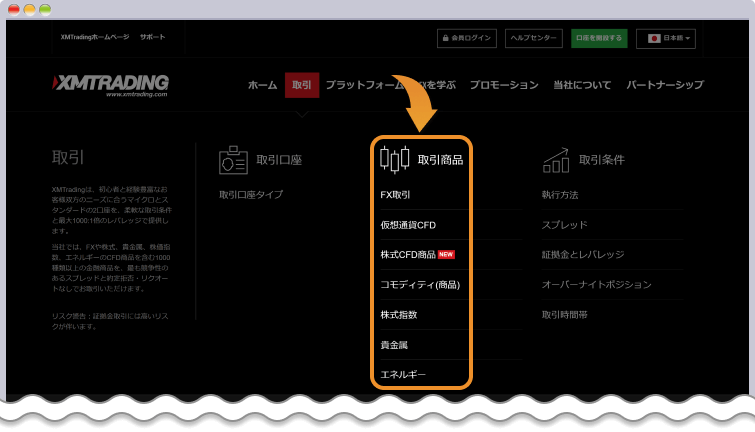Open the 証拠金とレバレッジ link
This screenshot has height=432, width=755.
(x=583, y=255)
